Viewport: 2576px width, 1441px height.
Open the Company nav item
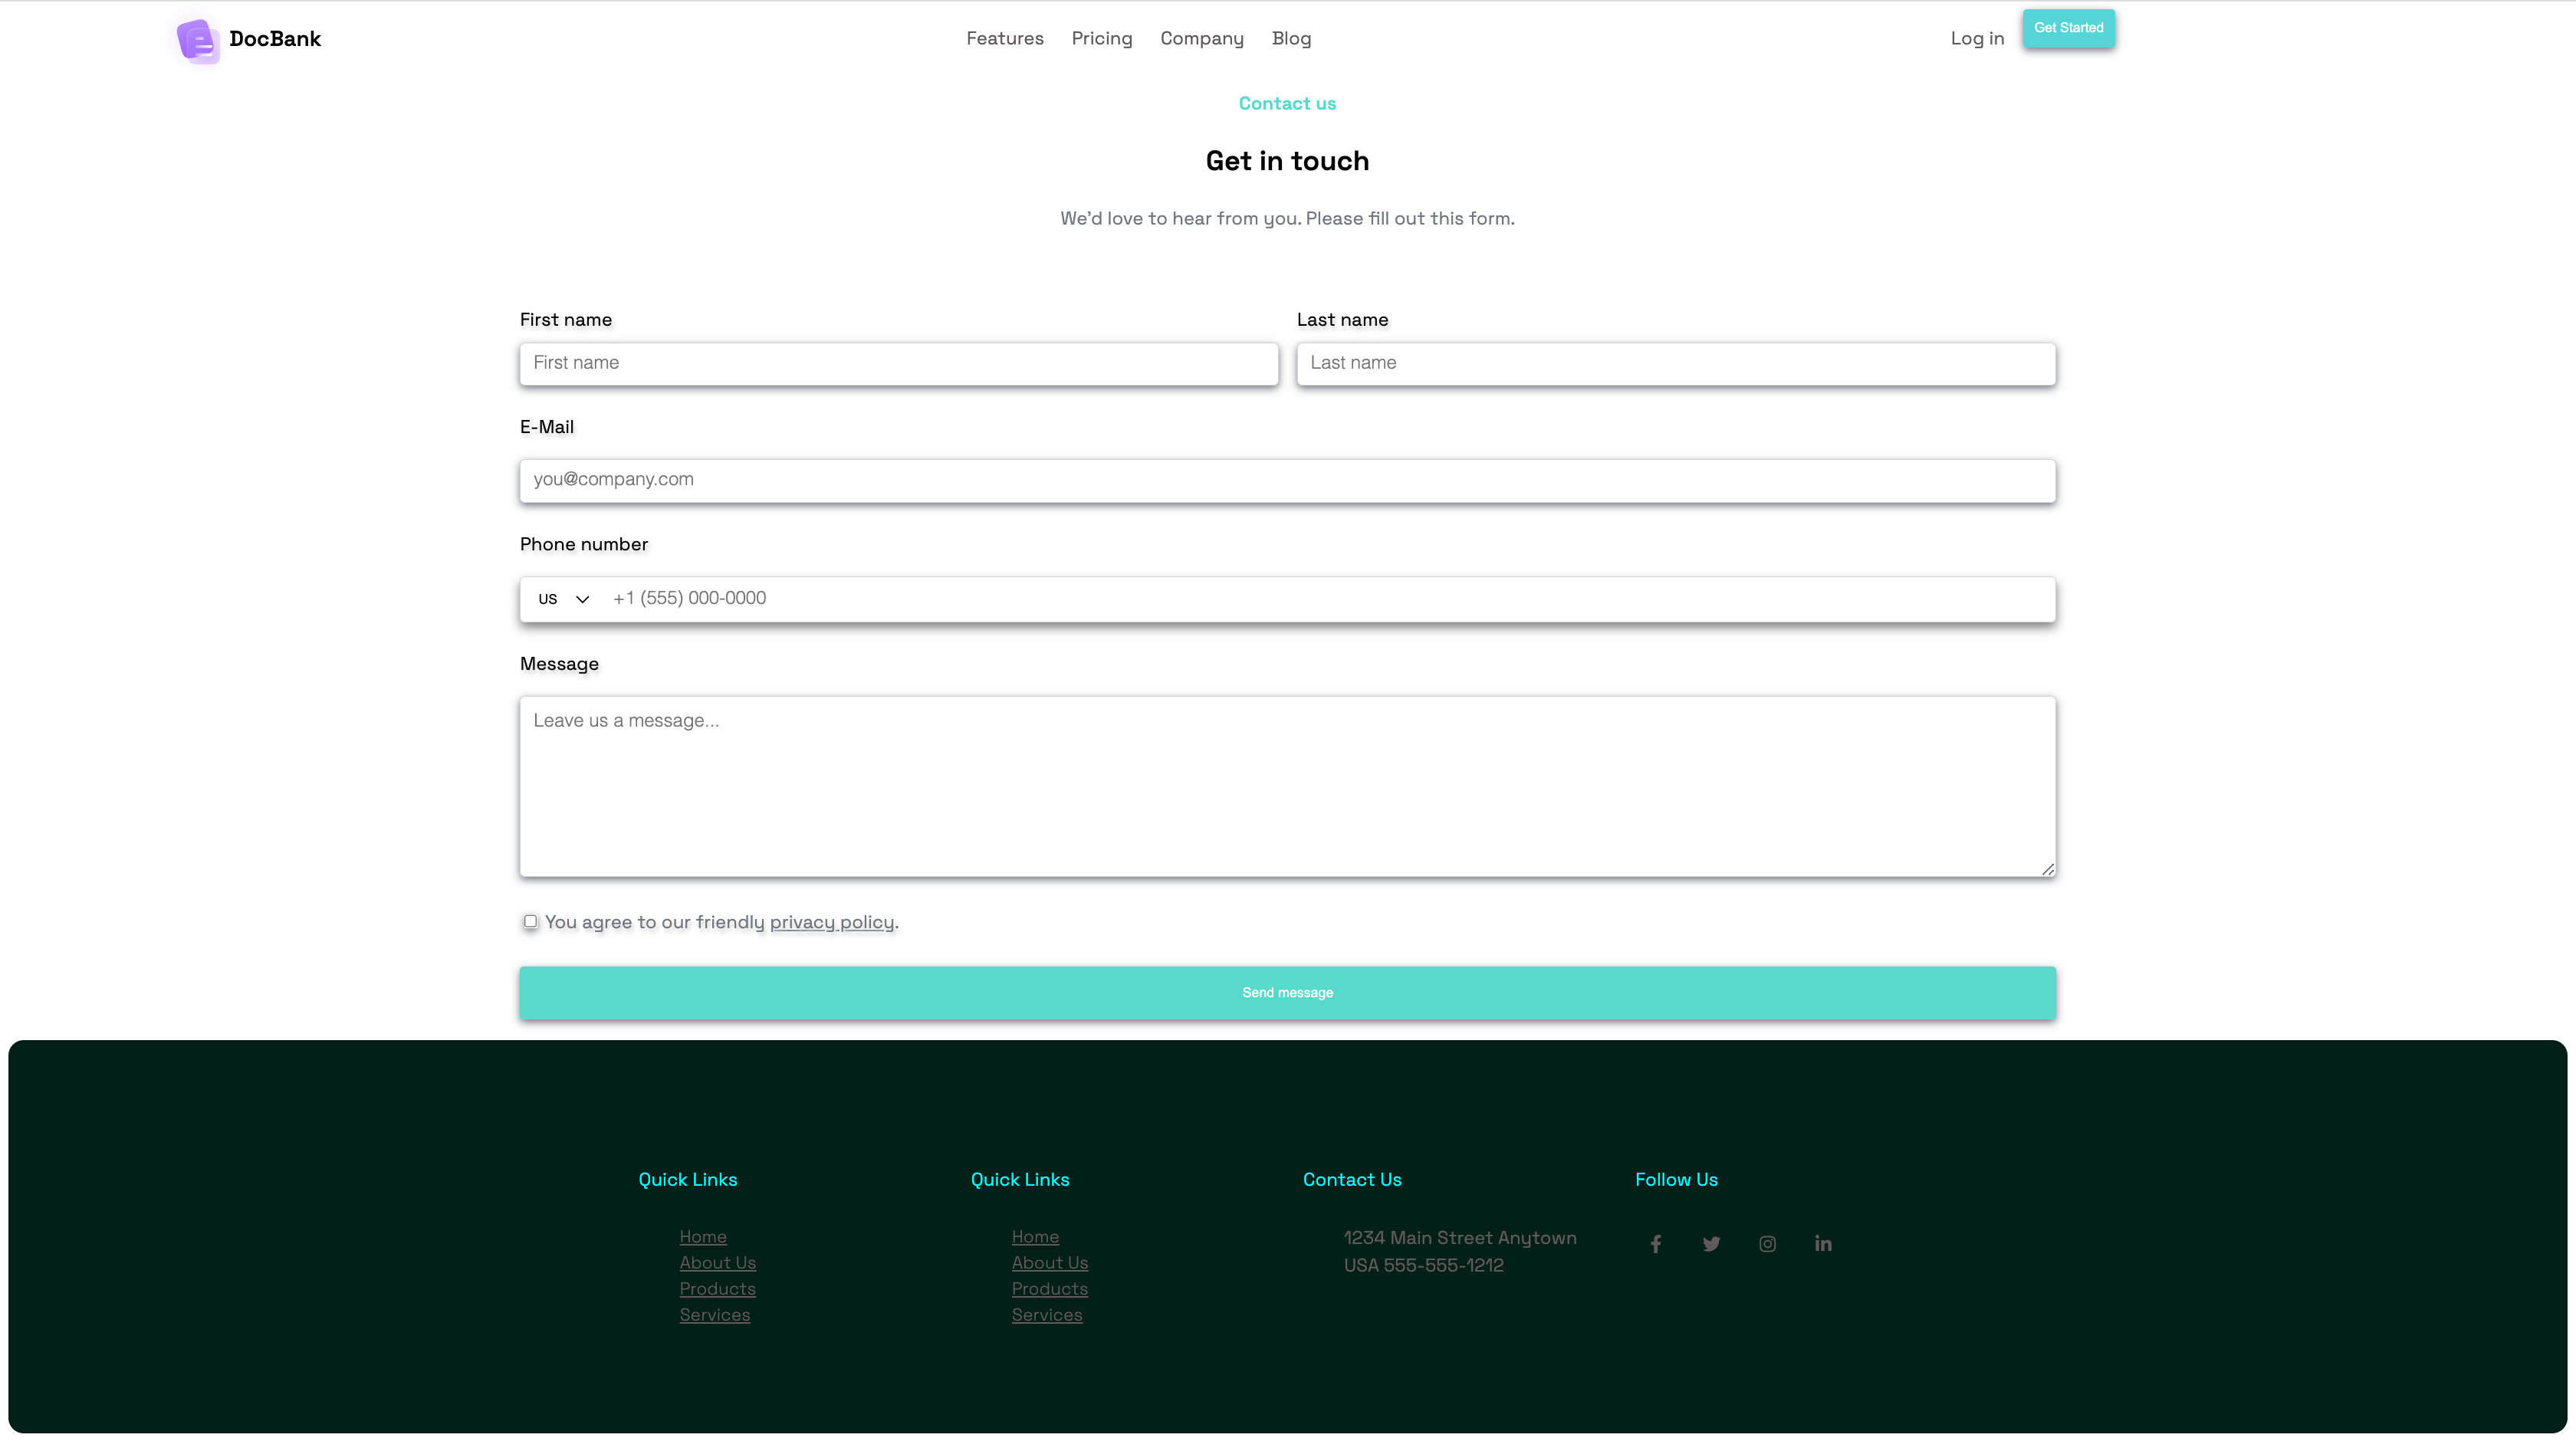pos(1201,38)
